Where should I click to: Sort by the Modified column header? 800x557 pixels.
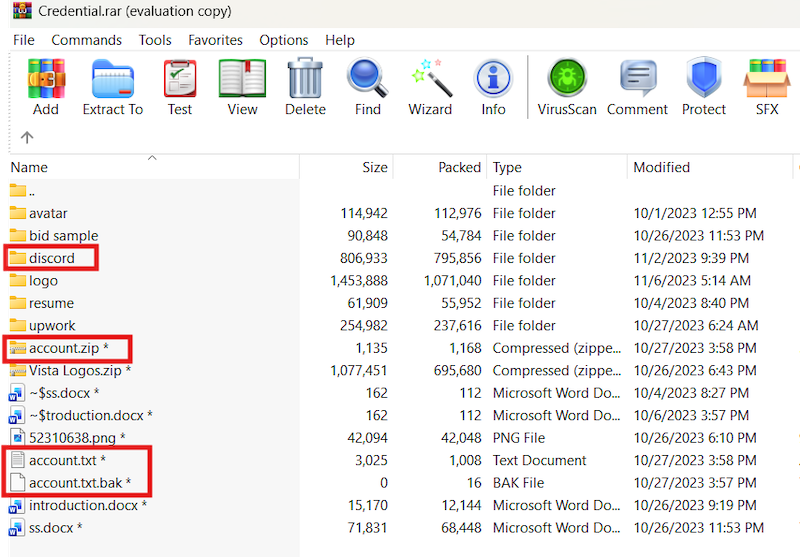coord(710,167)
